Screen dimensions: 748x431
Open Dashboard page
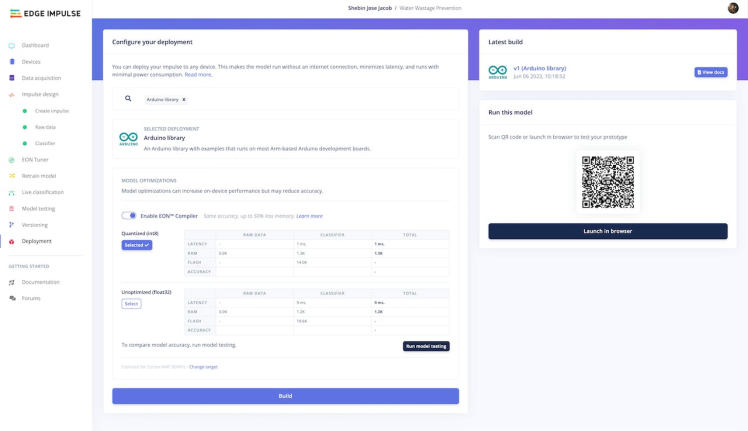point(35,45)
